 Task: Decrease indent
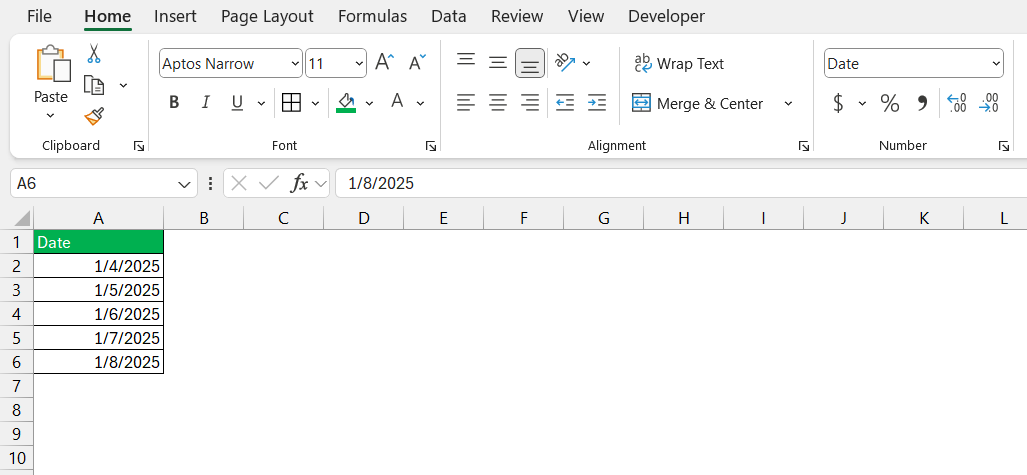[565, 102]
